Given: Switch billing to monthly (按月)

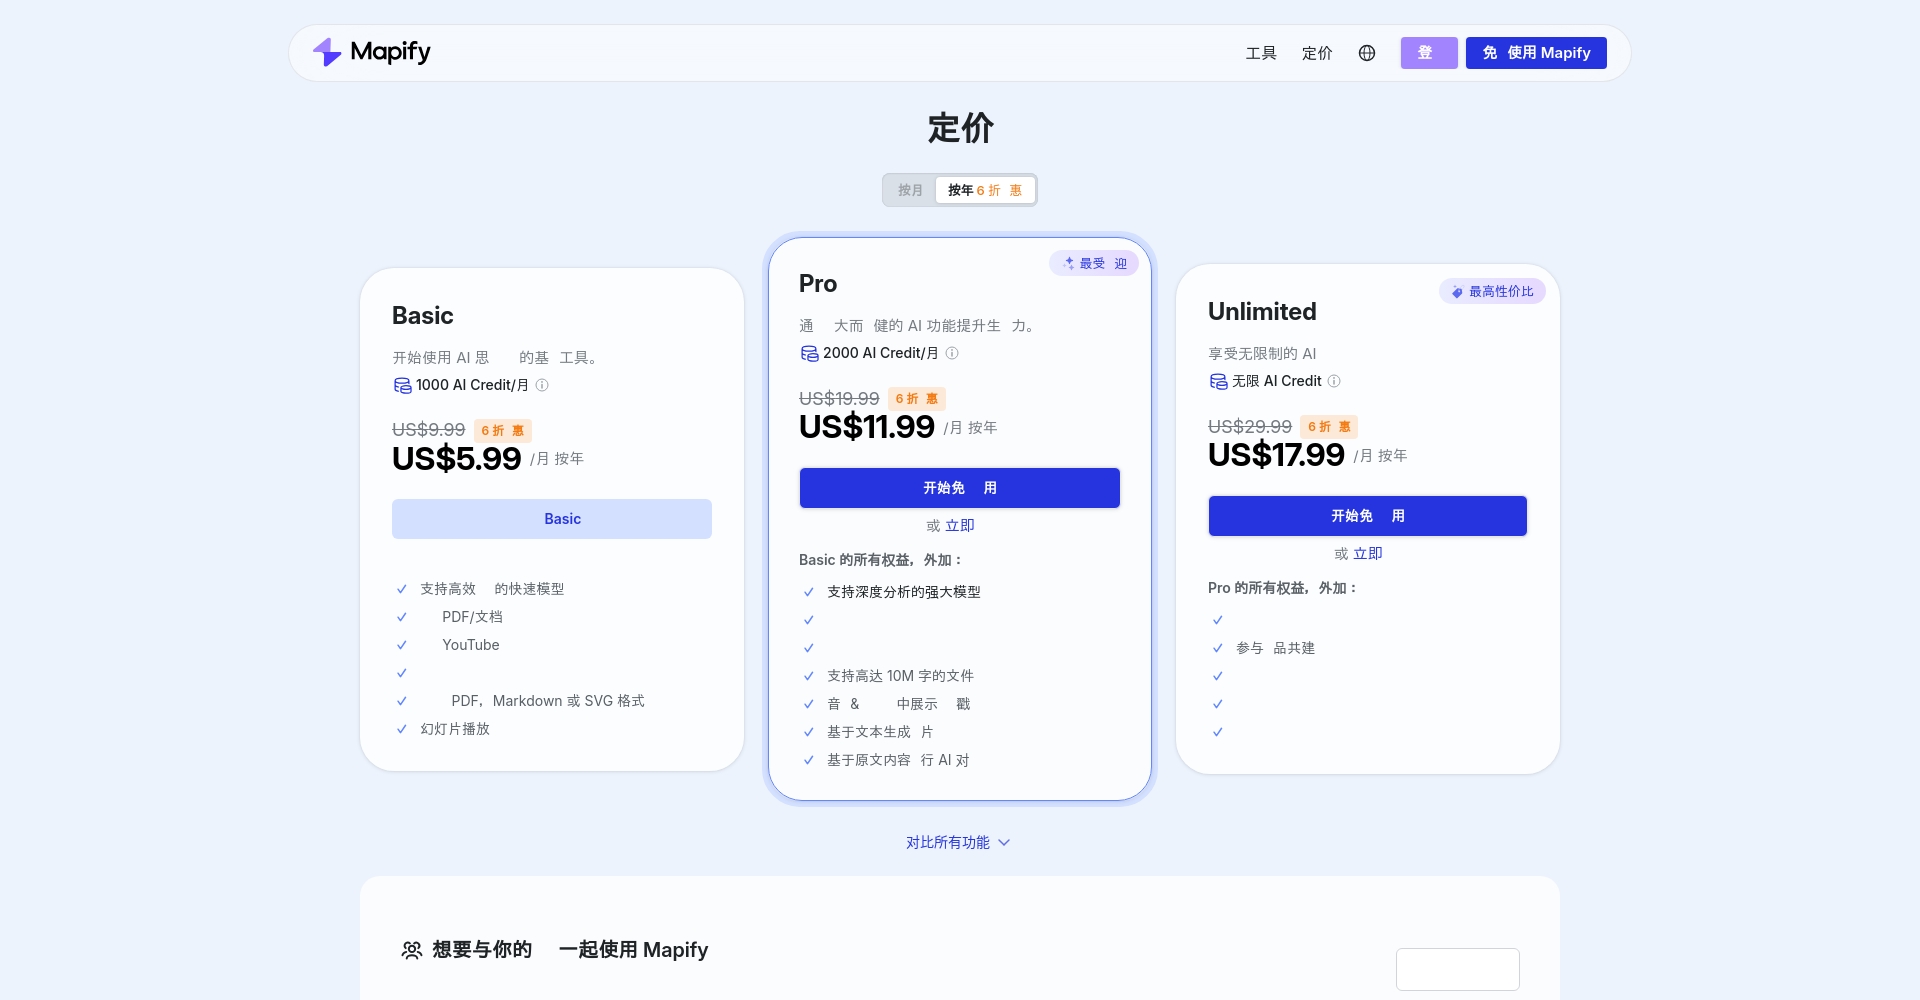Looking at the screenshot, I should (x=910, y=190).
